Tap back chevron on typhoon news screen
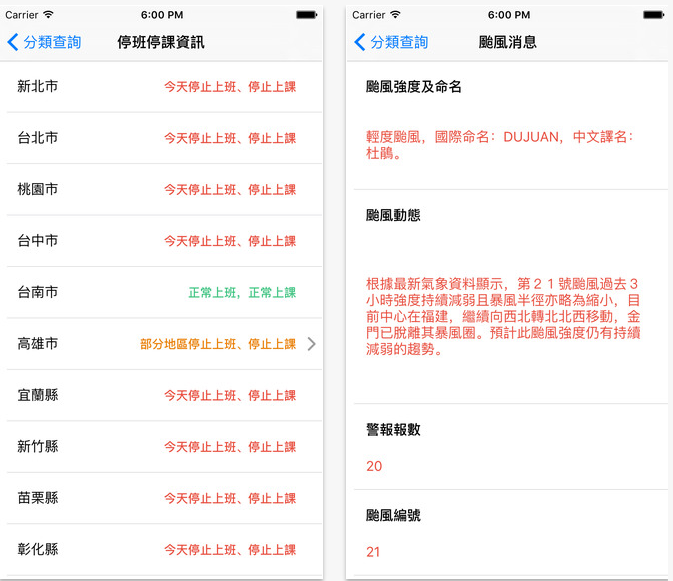 coord(360,42)
